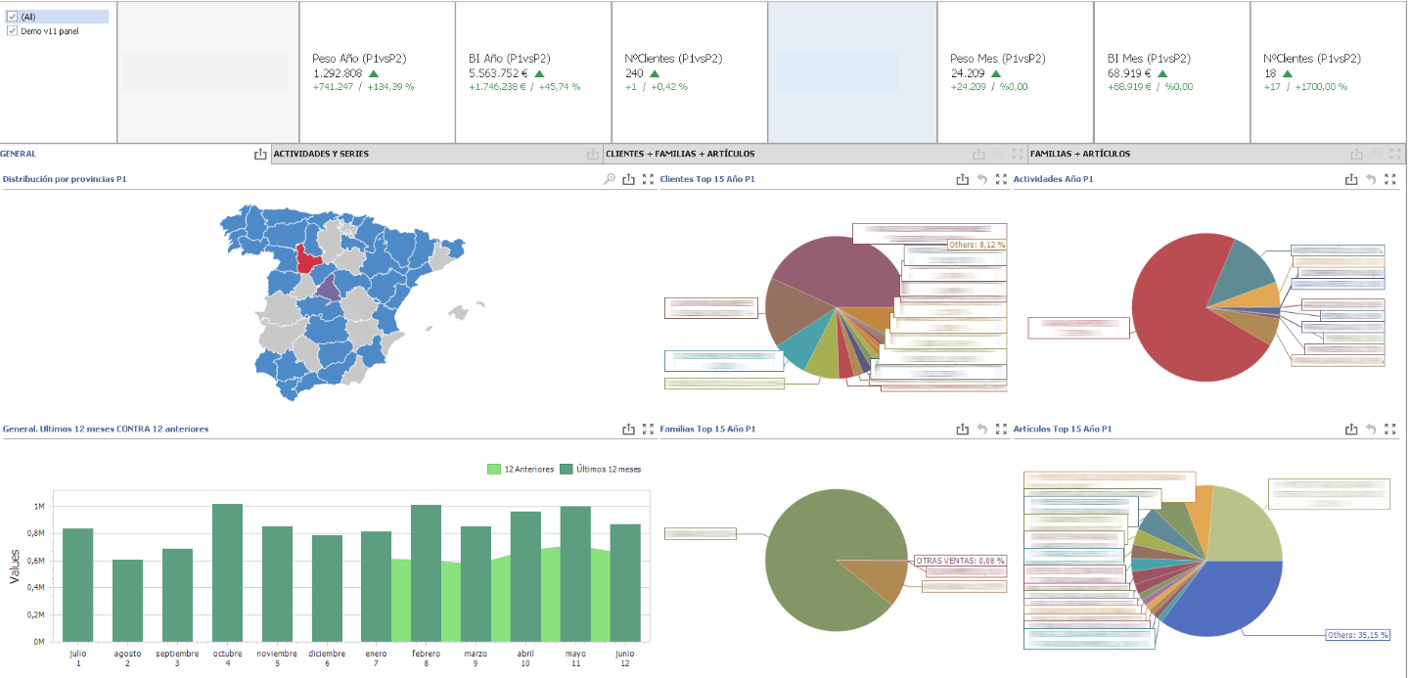The image size is (1408, 678).
Task: Undo drill on Actividades Año P1 chart
Action: (1370, 179)
